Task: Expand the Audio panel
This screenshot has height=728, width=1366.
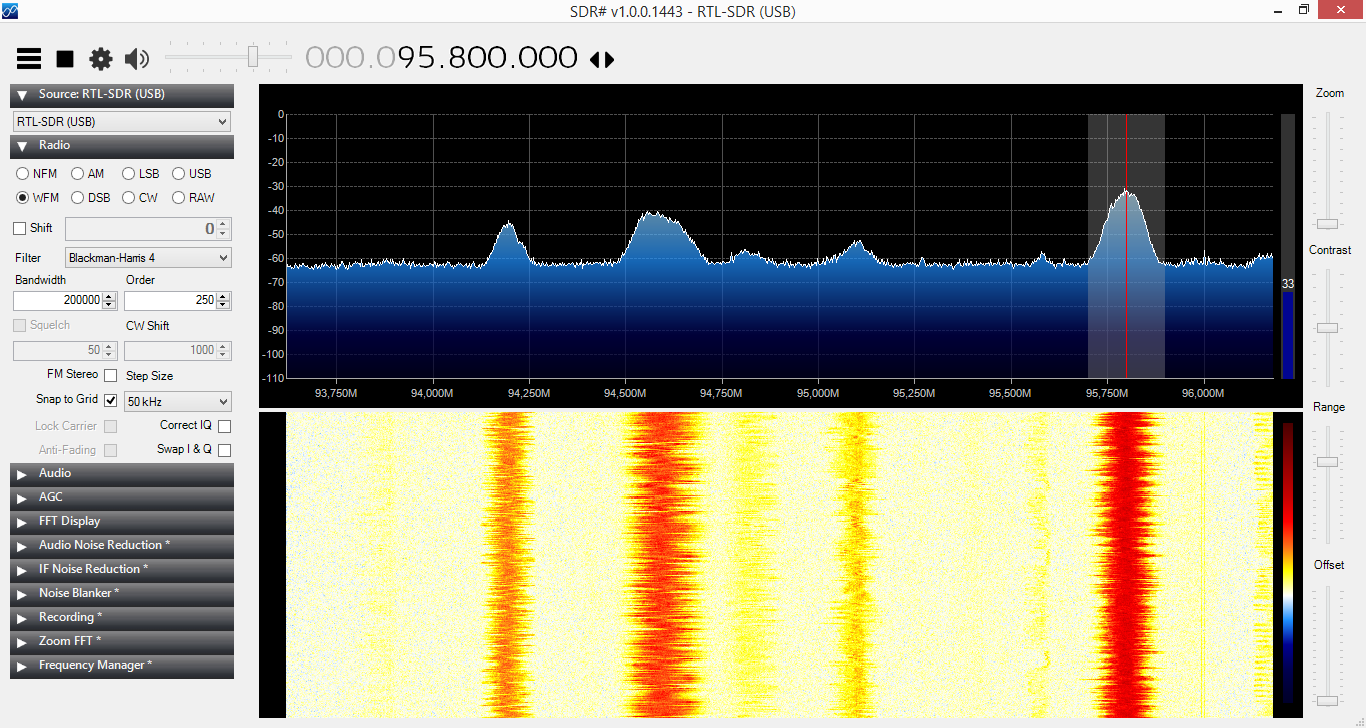Action: point(122,473)
